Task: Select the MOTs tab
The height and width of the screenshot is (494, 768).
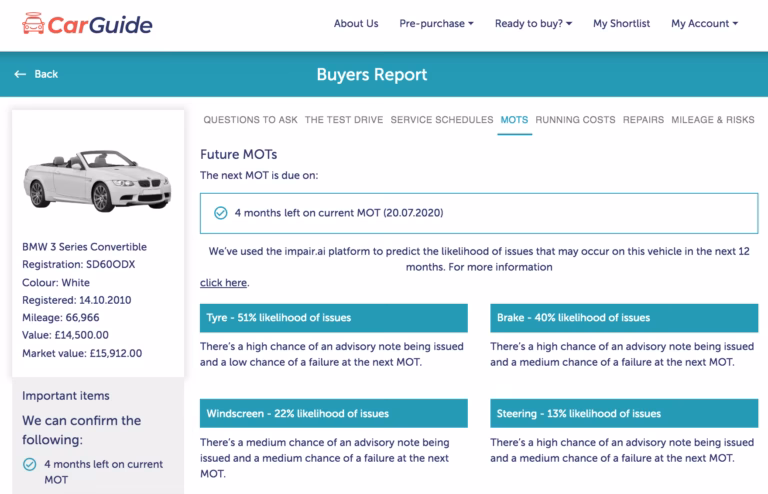Action: coord(514,120)
